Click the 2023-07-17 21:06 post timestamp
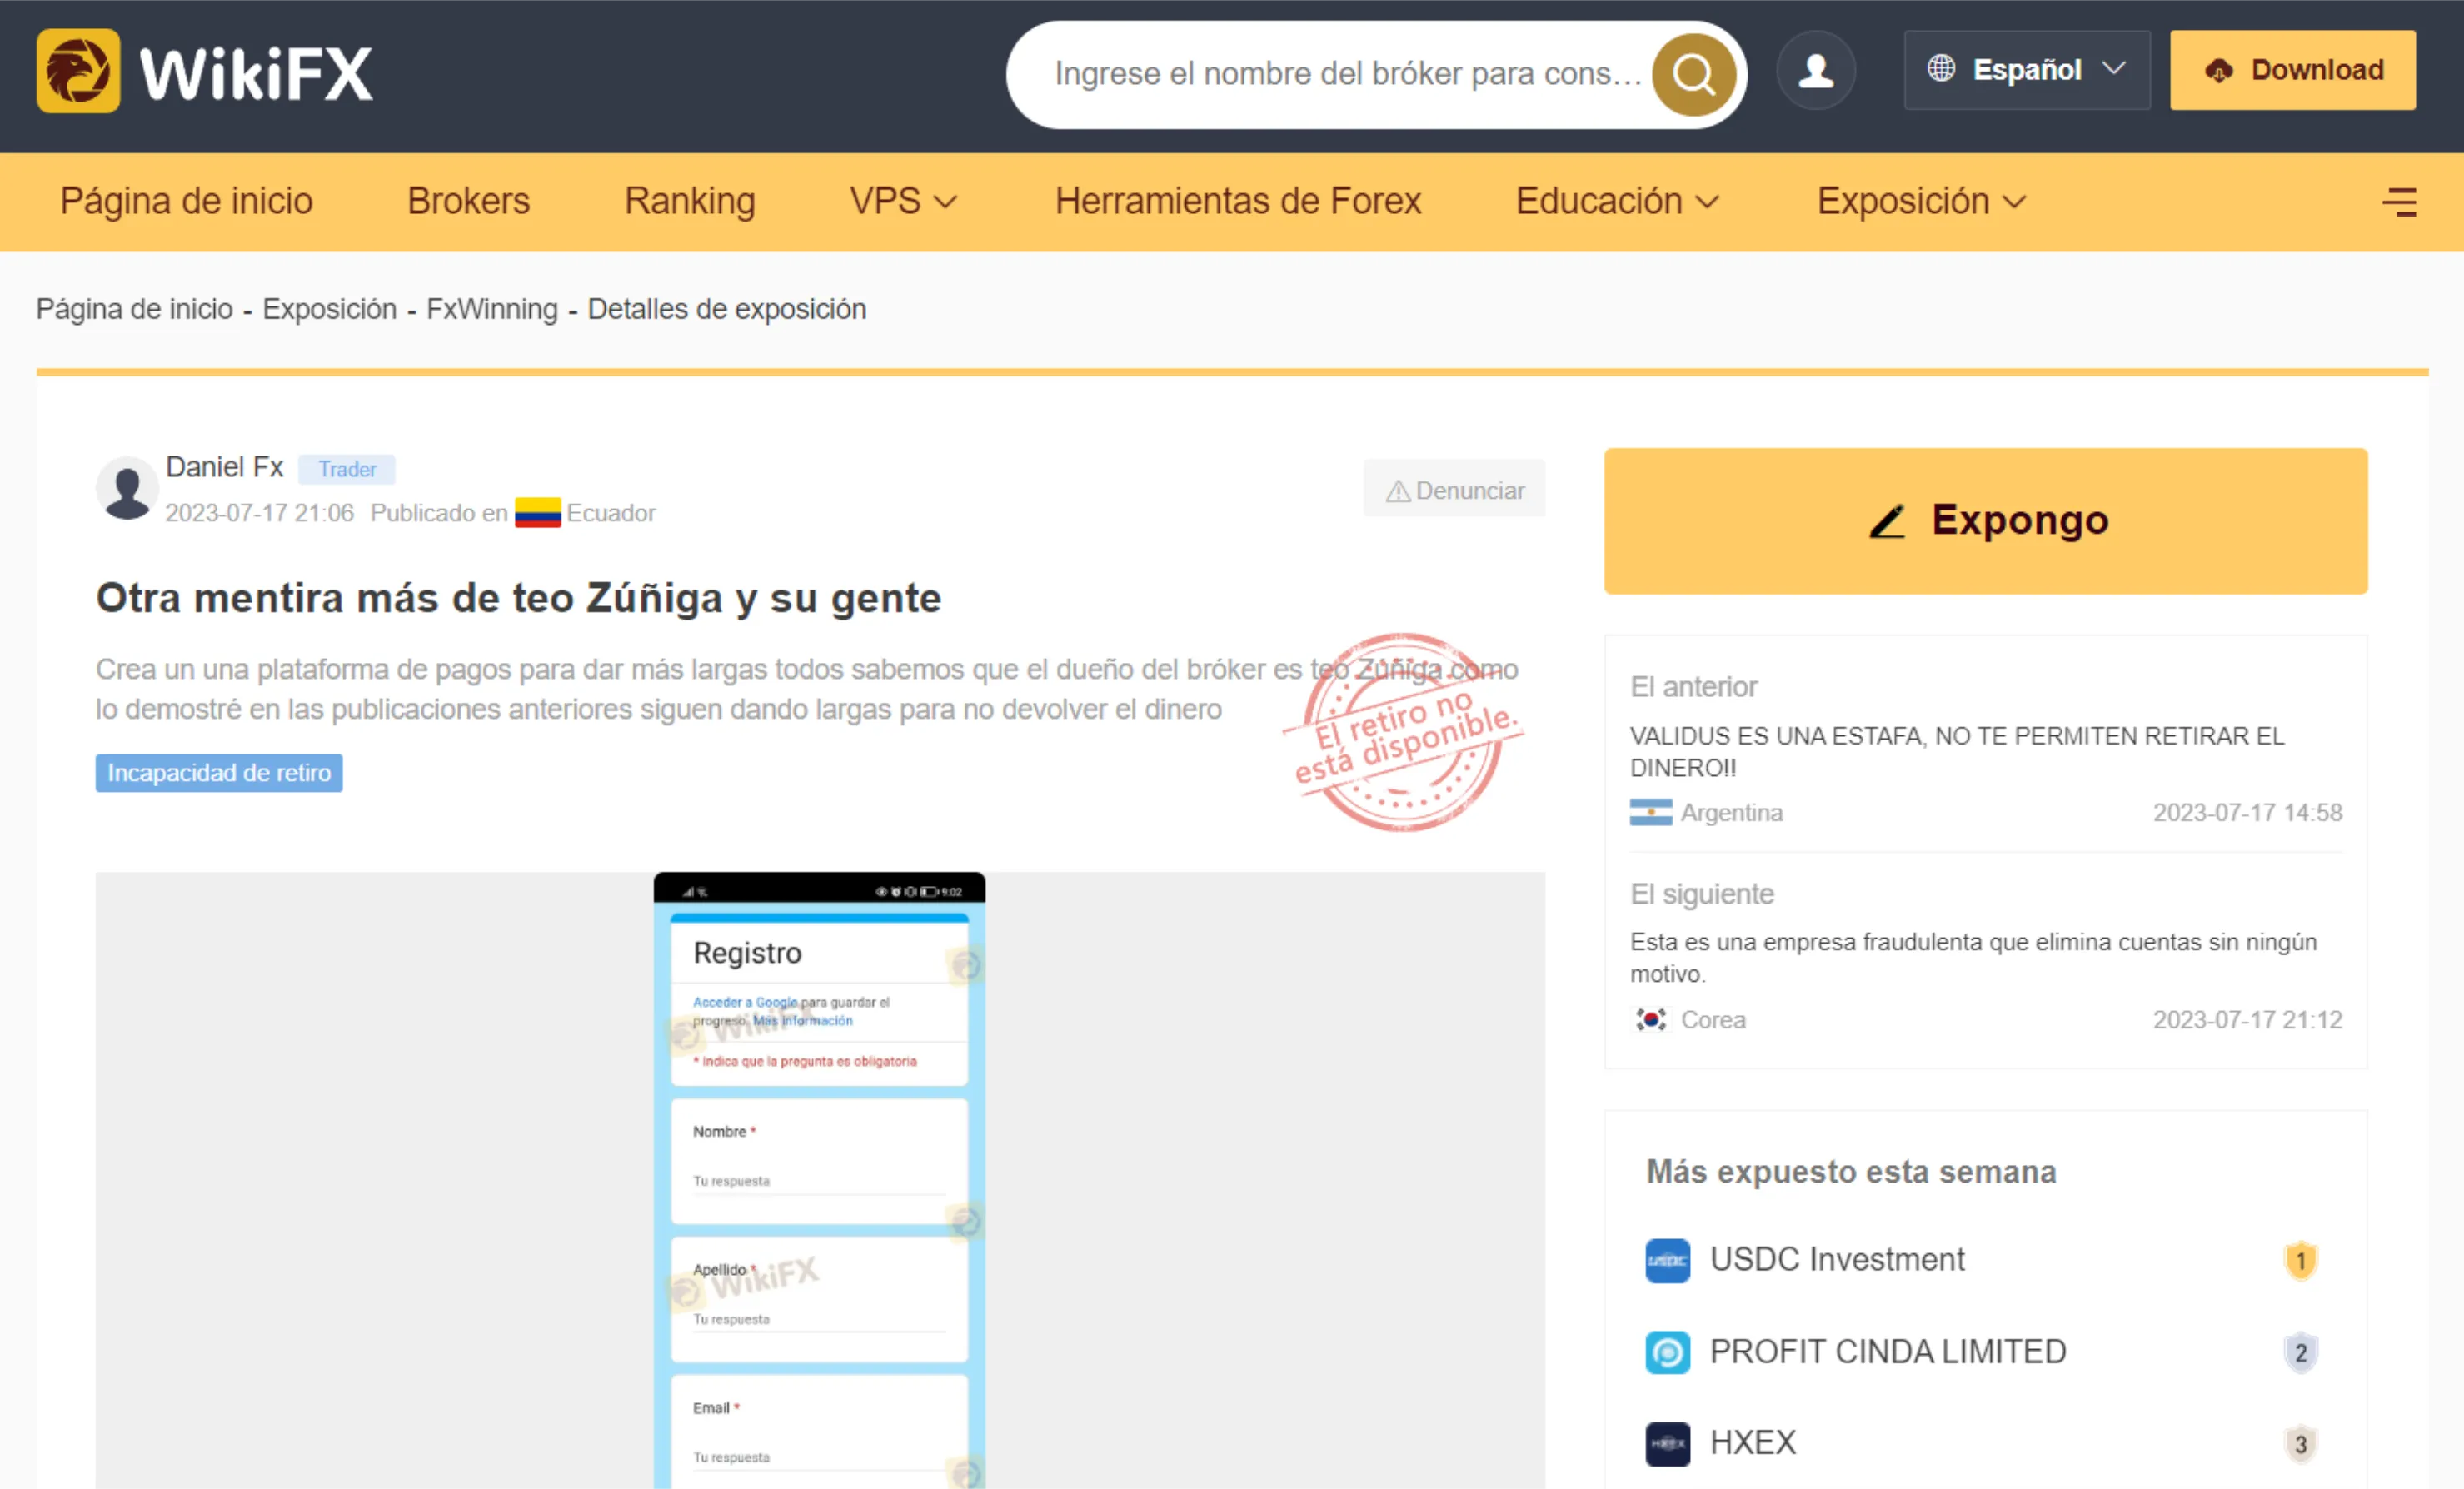Viewport: 2464px width, 1489px height. (x=259, y=513)
